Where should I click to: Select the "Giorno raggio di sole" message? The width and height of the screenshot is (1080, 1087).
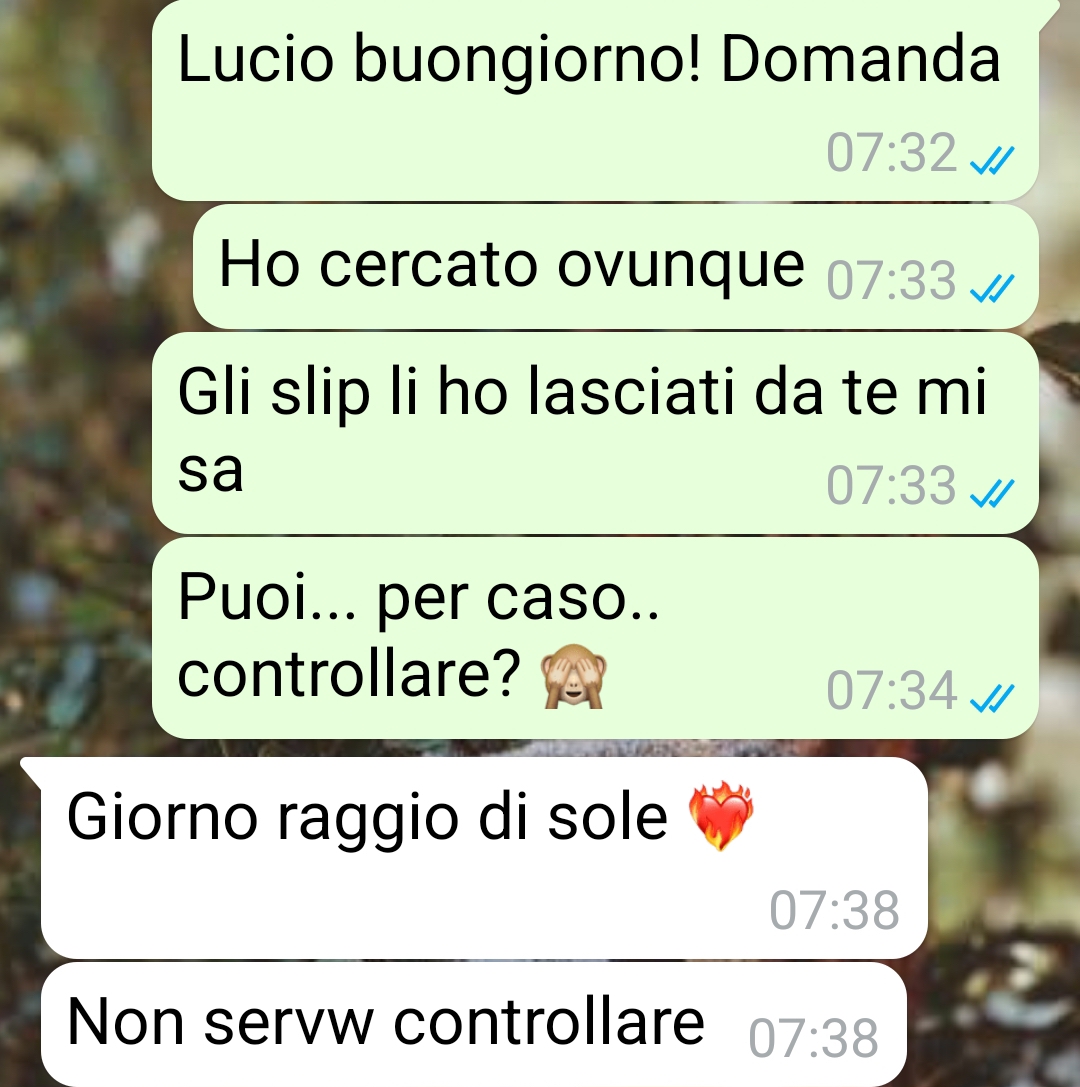[484, 858]
